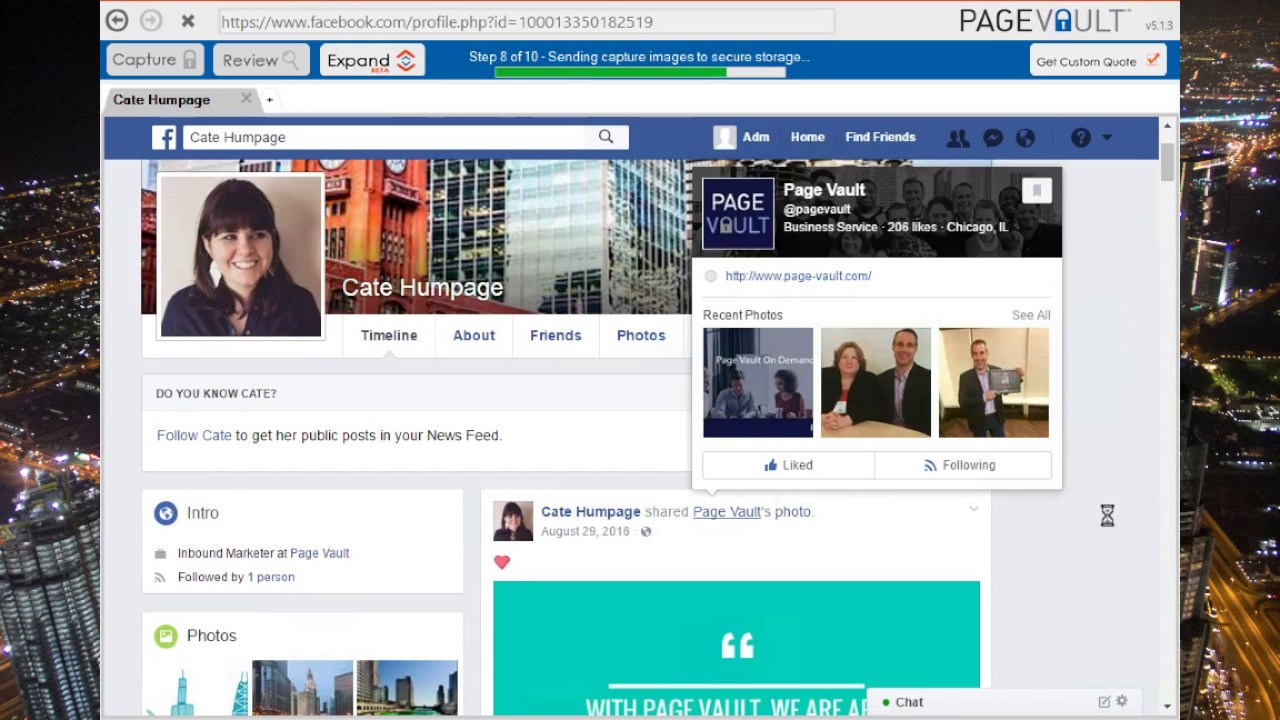The image size is (1280, 720).
Task: Open the notifications globe icon
Action: (1025, 138)
